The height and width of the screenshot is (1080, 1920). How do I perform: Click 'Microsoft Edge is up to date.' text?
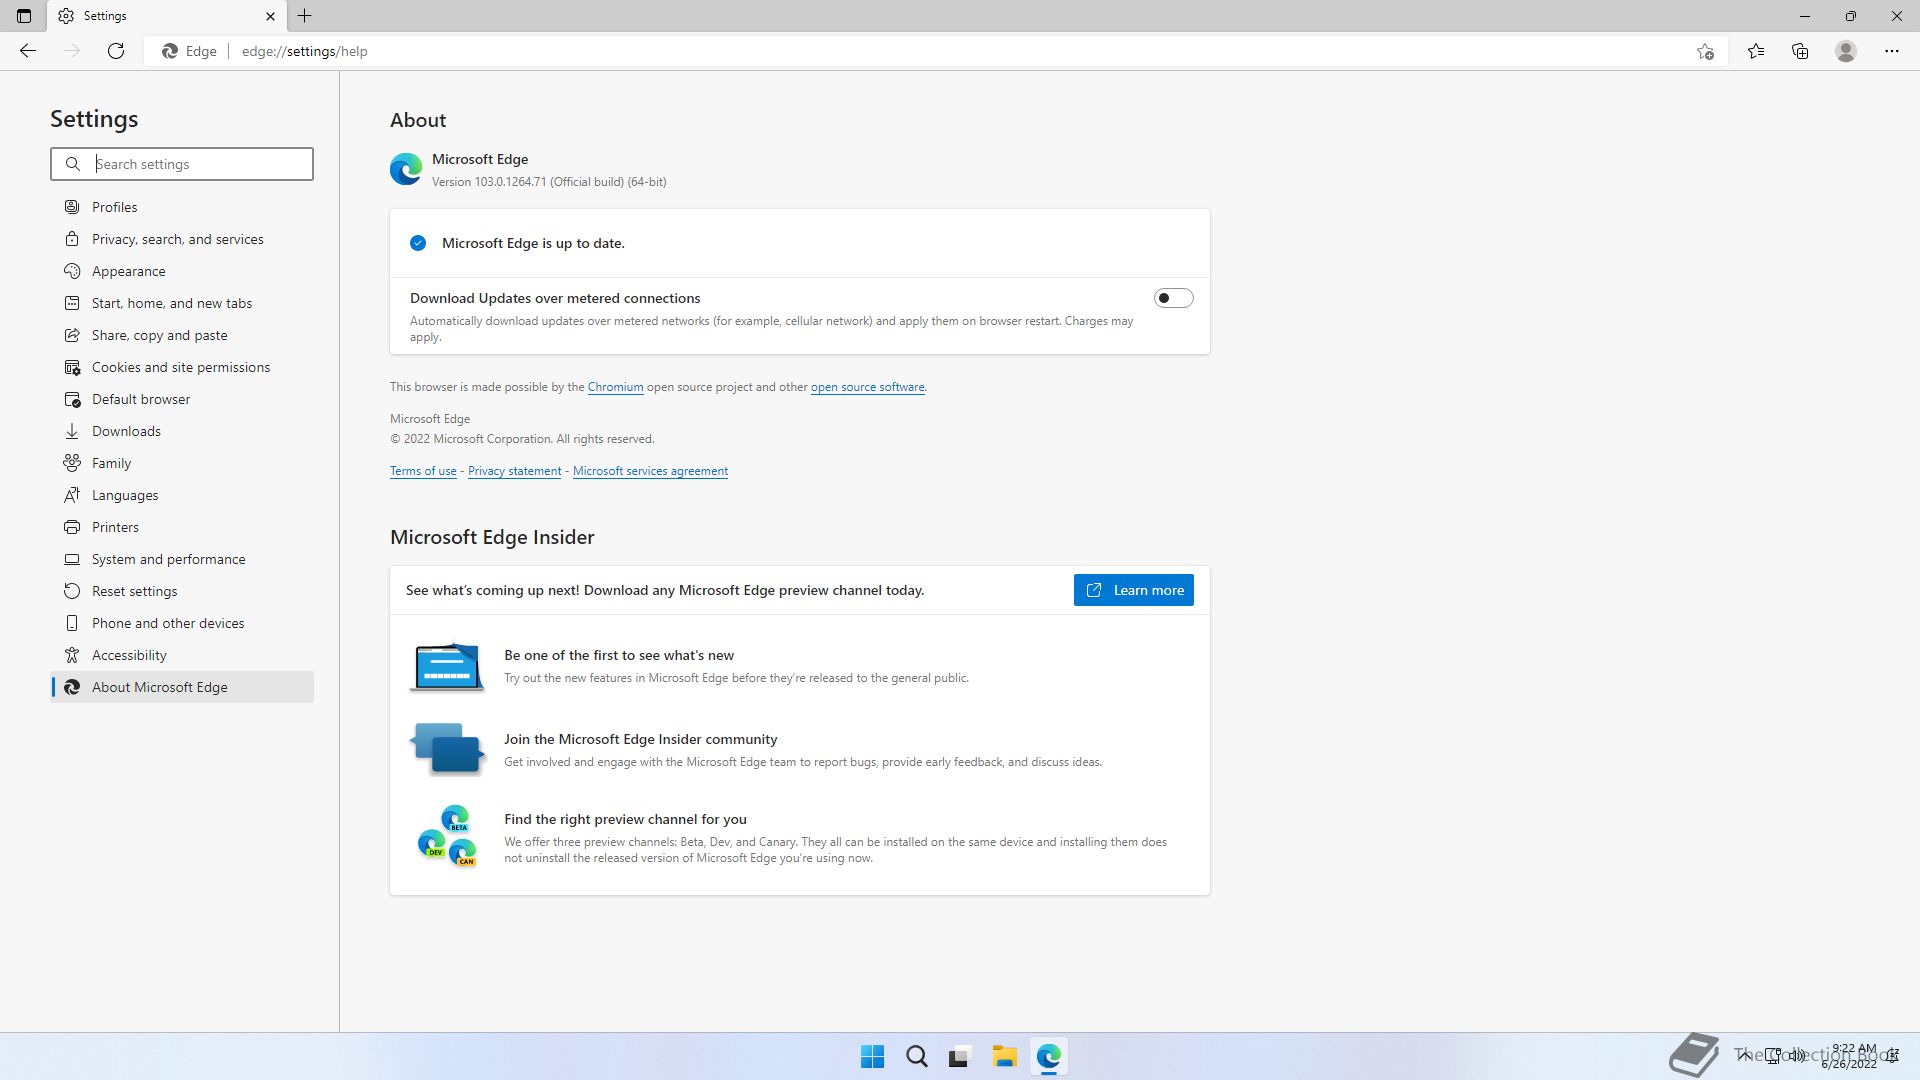tap(533, 243)
